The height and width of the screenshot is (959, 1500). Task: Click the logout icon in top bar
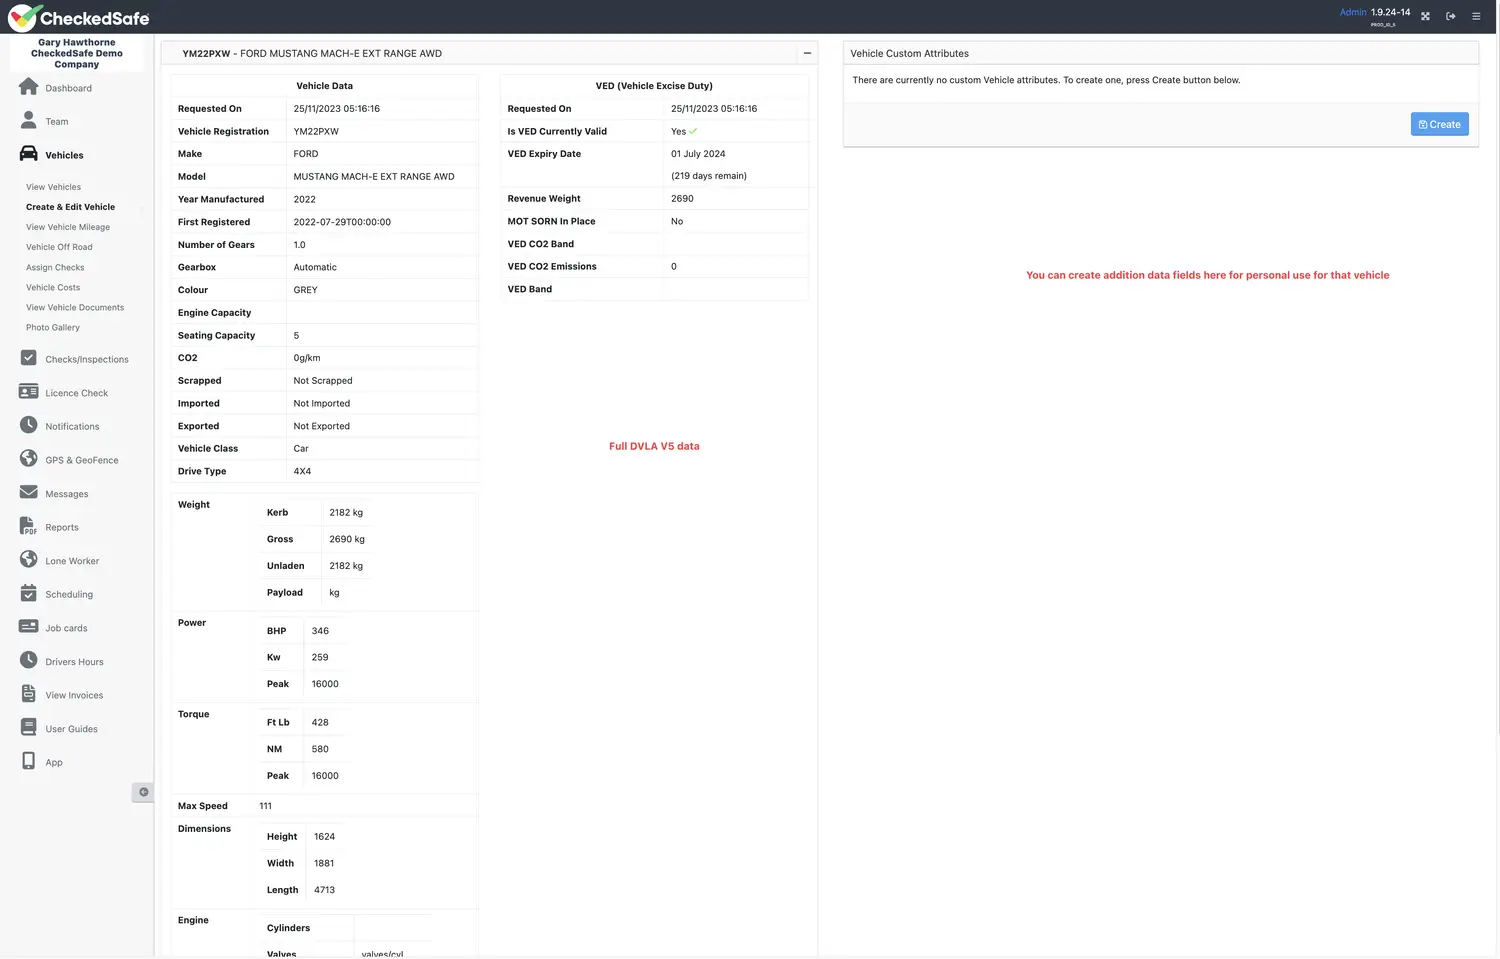(x=1451, y=16)
